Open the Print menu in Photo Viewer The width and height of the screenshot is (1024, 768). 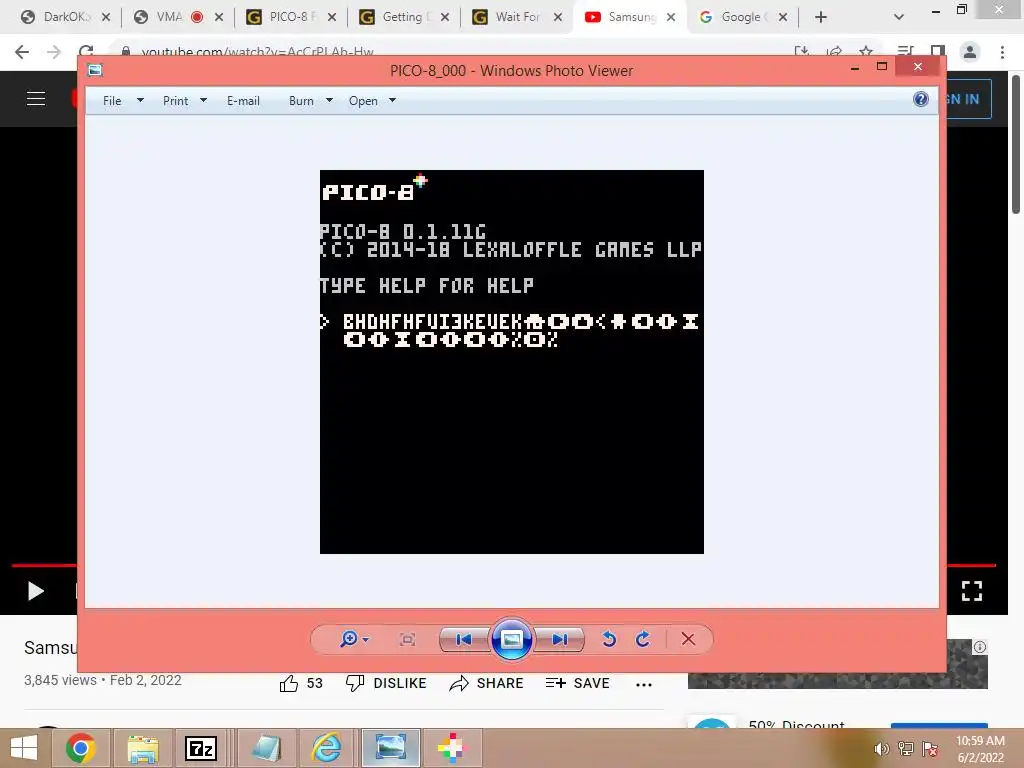[175, 101]
